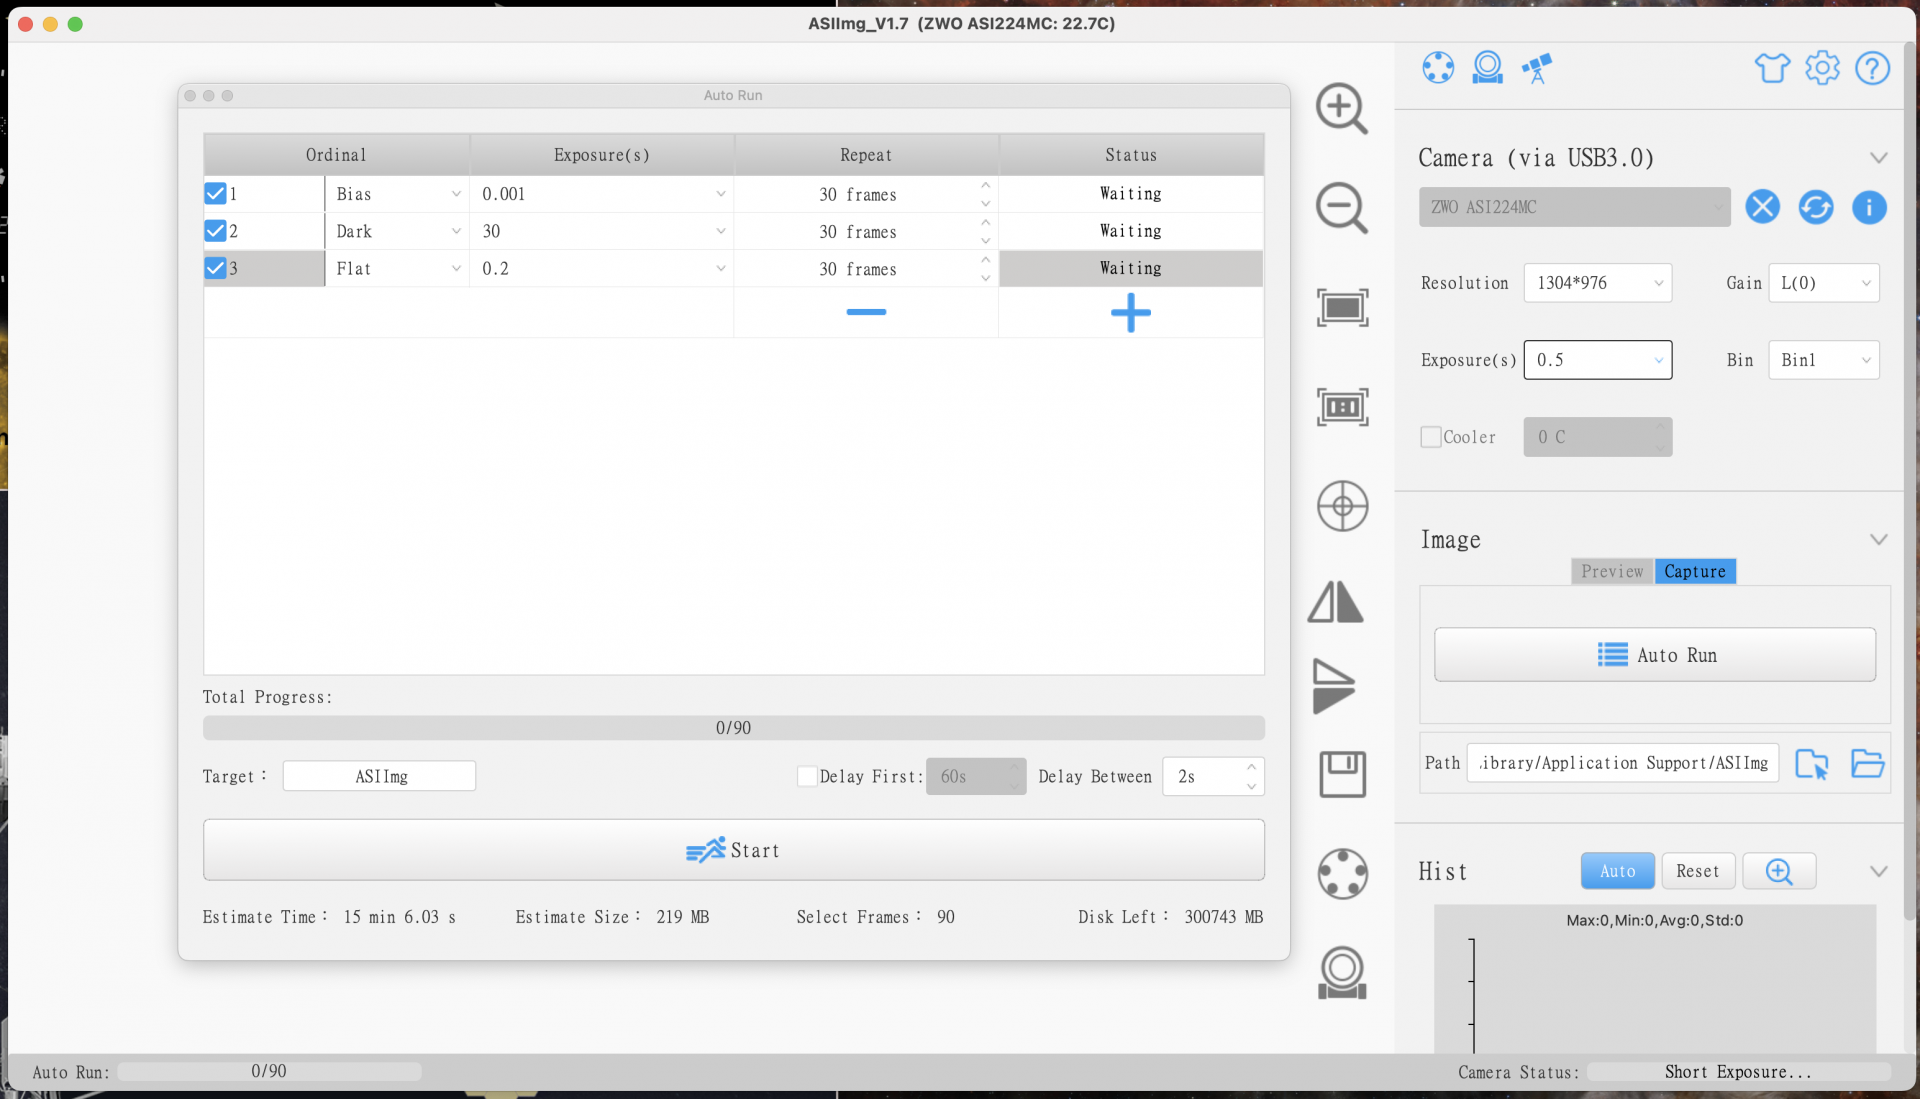1920x1099 pixels.
Task: Open exposure dropdown showing 0.2
Action: pyautogui.click(x=602, y=269)
